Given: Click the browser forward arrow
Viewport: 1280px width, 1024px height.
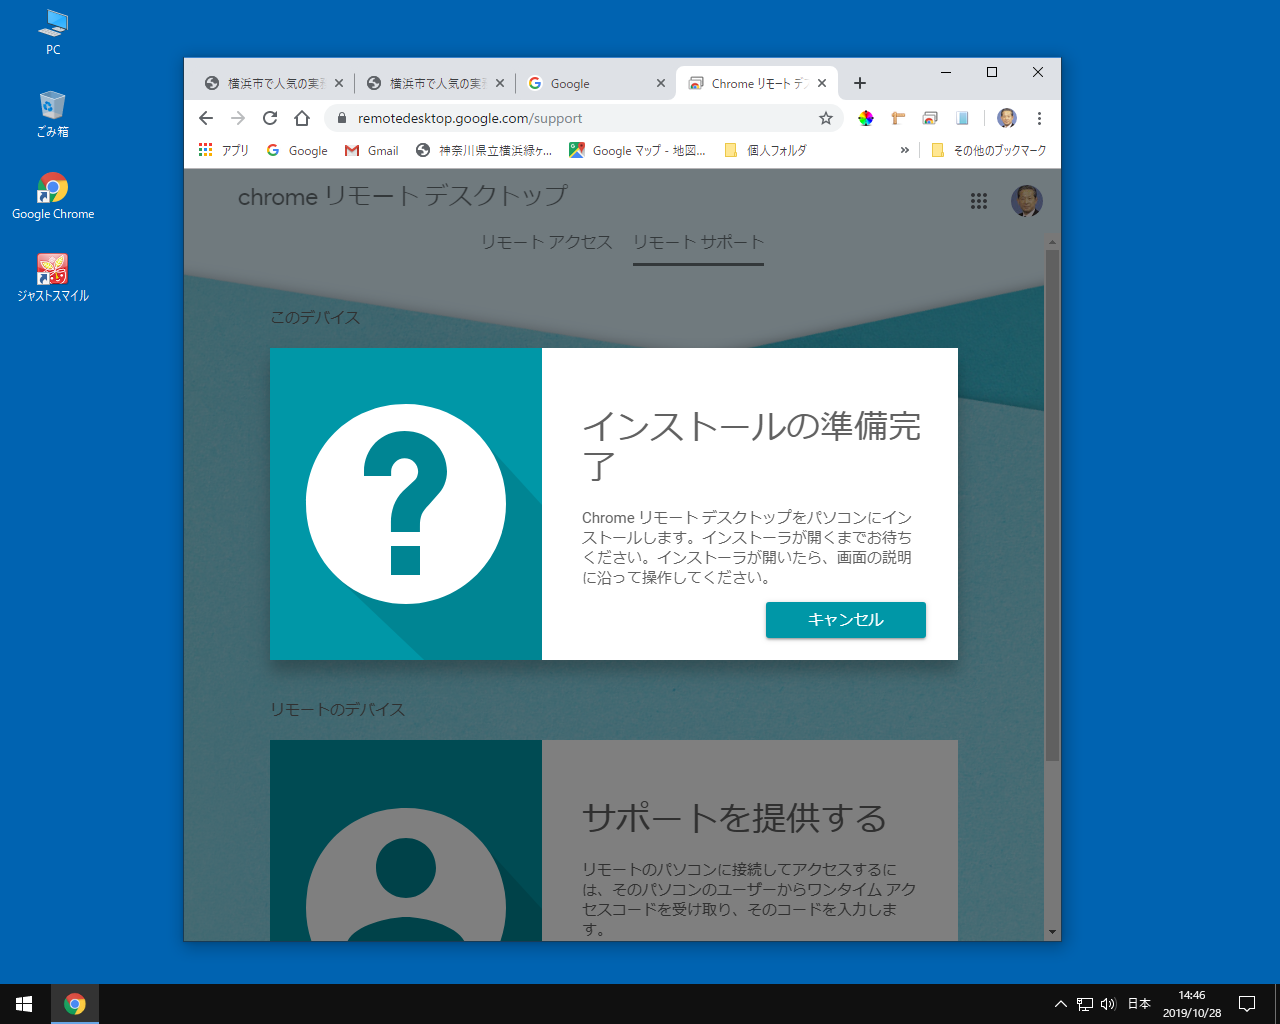Looking at the screenshot, I should point(238,118).
